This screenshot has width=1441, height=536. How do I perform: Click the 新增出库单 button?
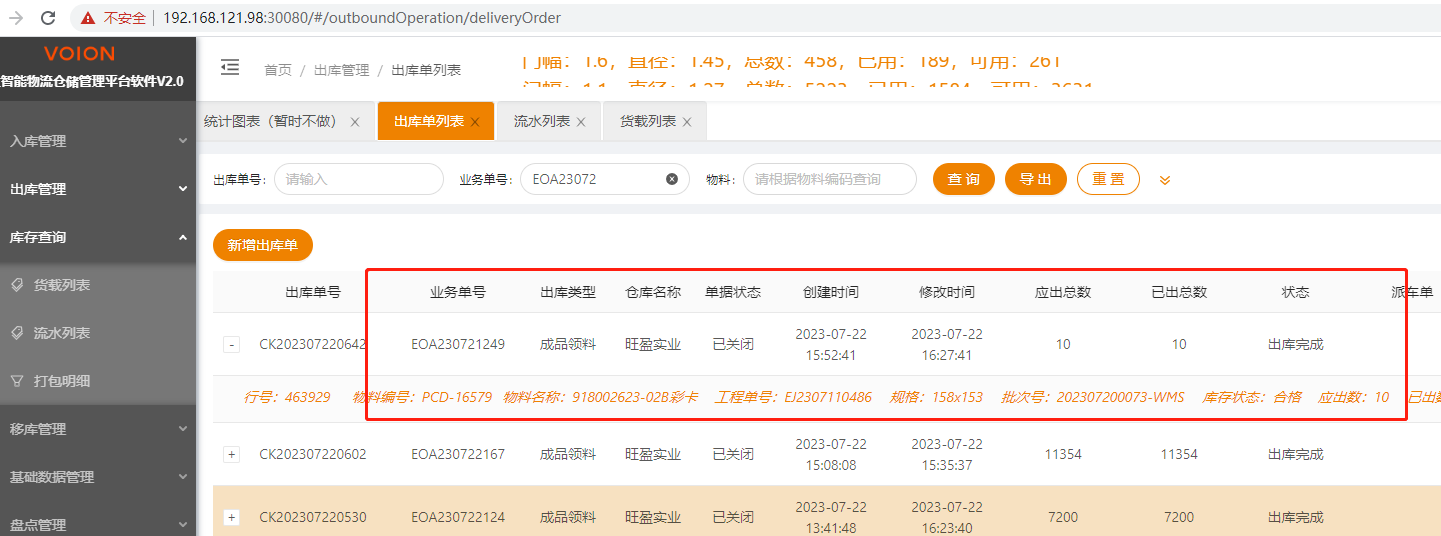[x=263, y=245]
